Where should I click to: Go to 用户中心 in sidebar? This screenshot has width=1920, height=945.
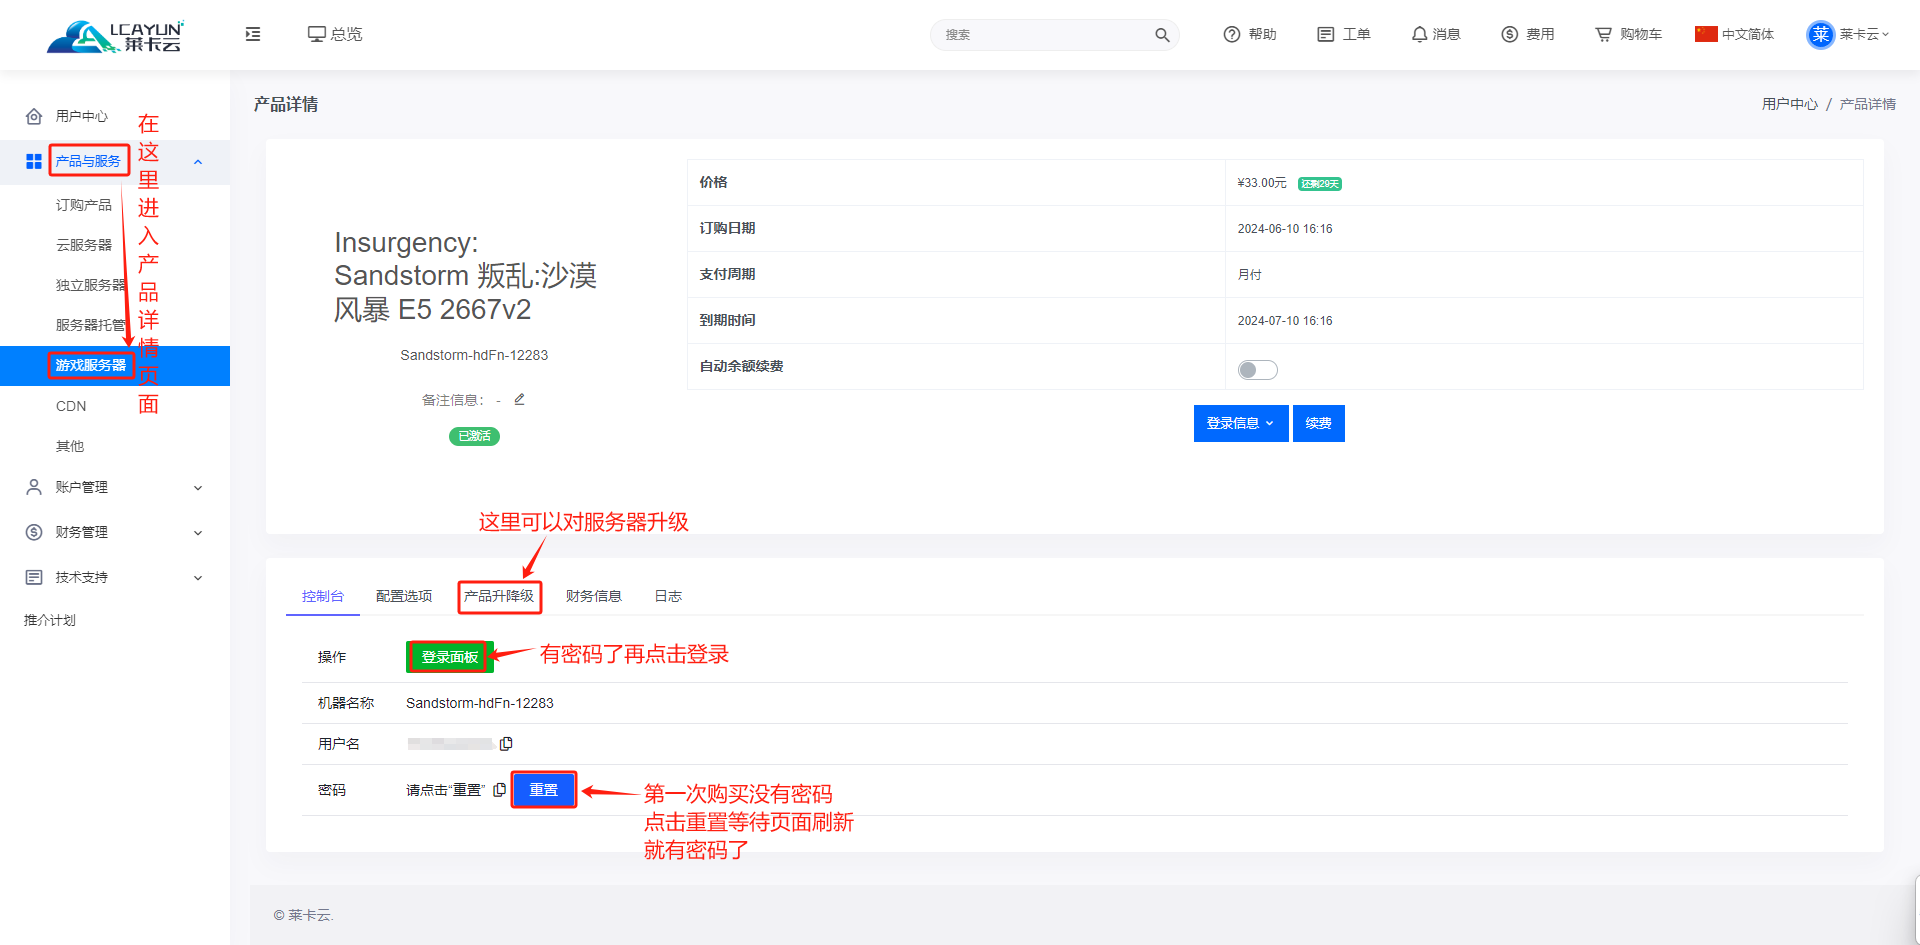pyautogui.click(x=81, y=116)
